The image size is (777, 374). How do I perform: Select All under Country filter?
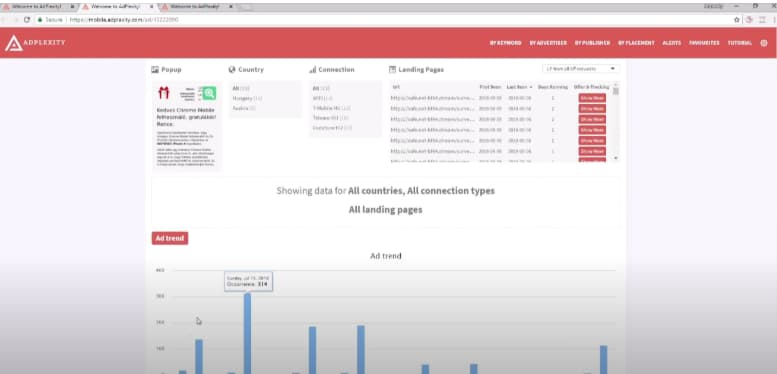[x=240, y=88]
